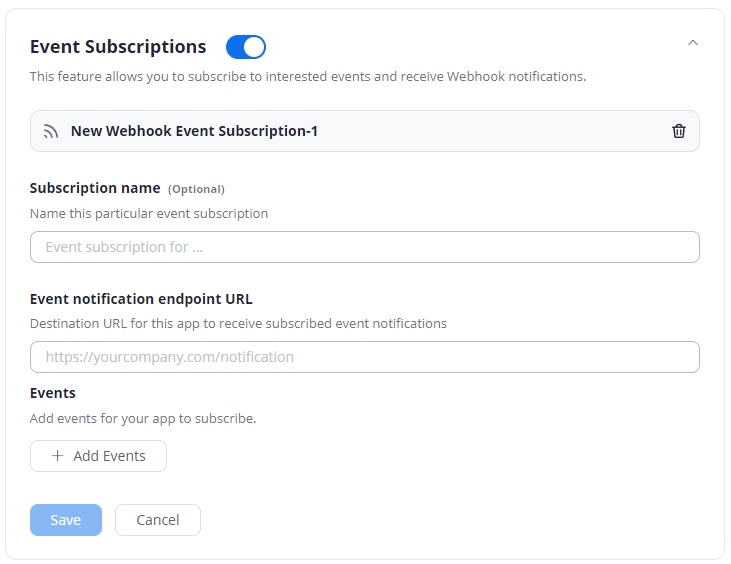Select New Webhook Event Subscription-1 row title
The image size is (731, 564).
point(194,131)
